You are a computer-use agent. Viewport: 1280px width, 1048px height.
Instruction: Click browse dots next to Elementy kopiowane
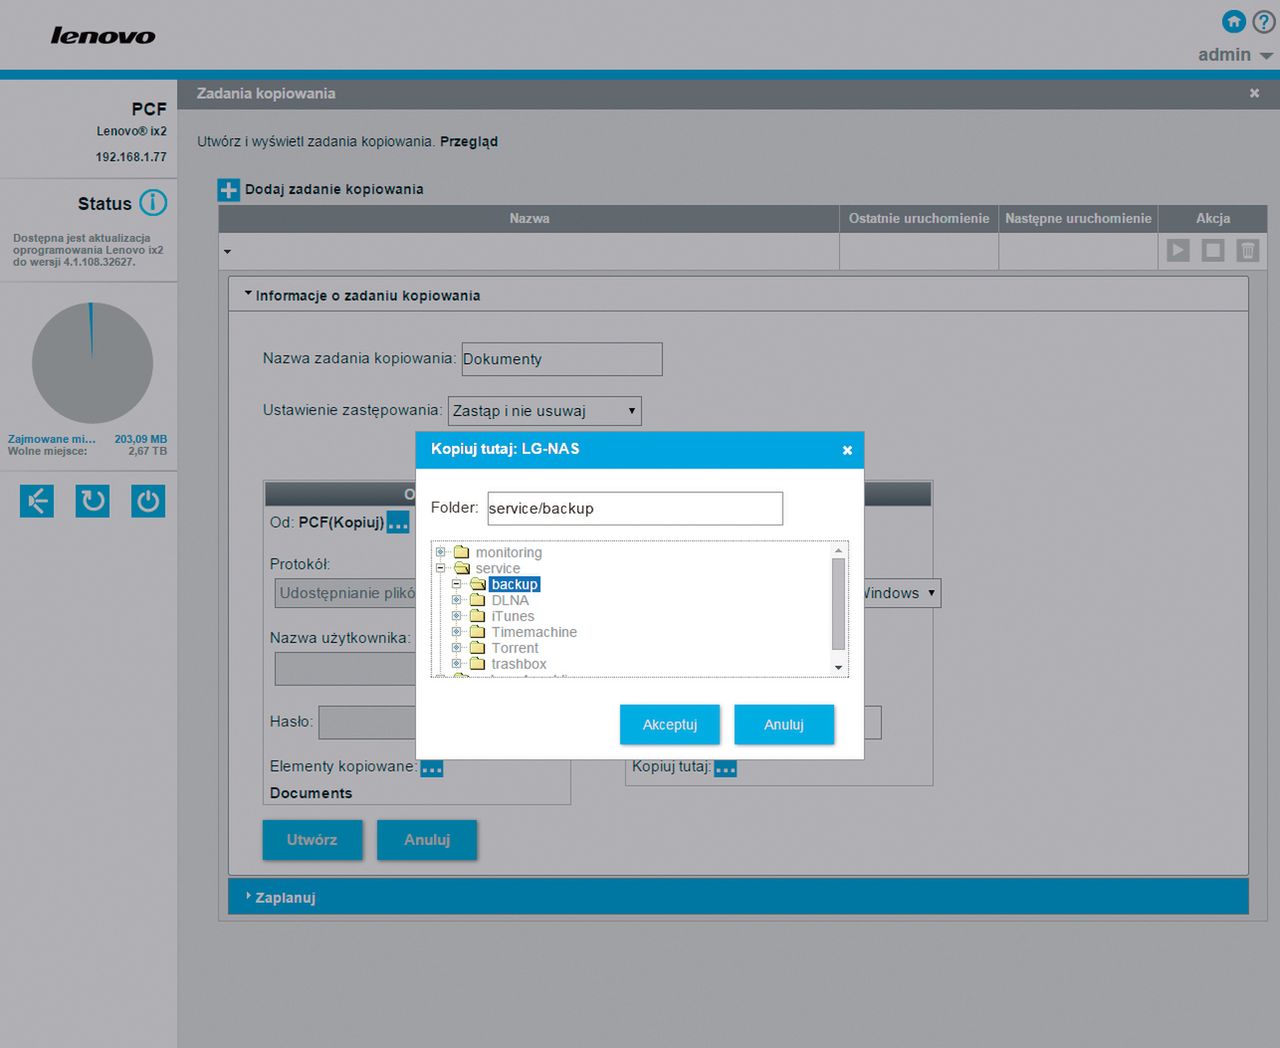(x=432, y=768)
